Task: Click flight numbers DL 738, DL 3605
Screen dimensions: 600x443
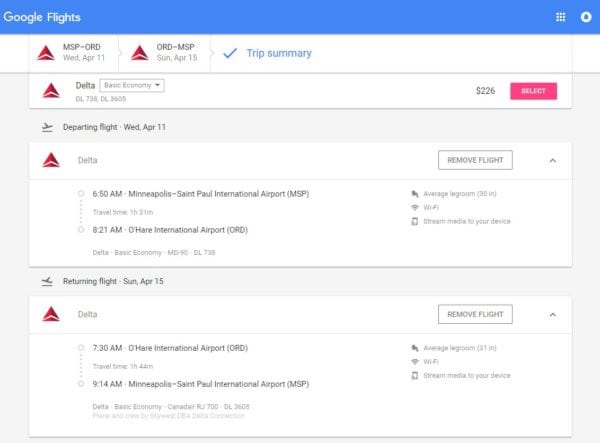Action: click(101, 99)
